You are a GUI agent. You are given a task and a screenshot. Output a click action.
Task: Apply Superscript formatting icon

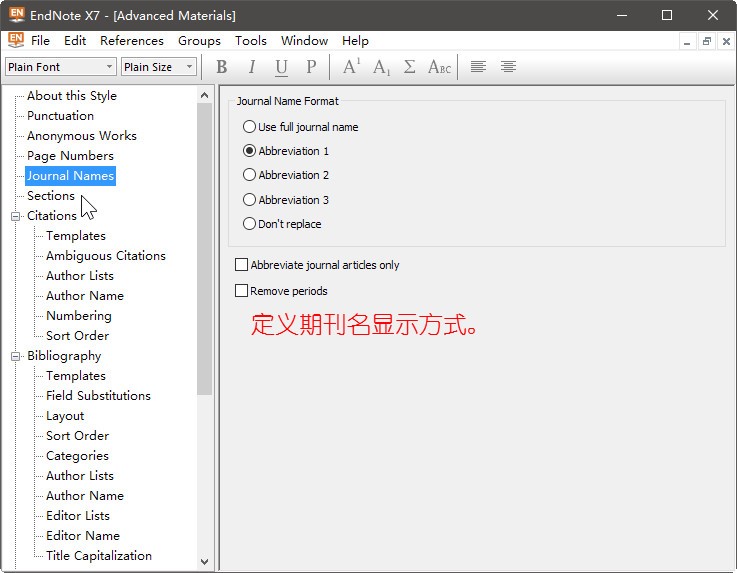point(351,67)
